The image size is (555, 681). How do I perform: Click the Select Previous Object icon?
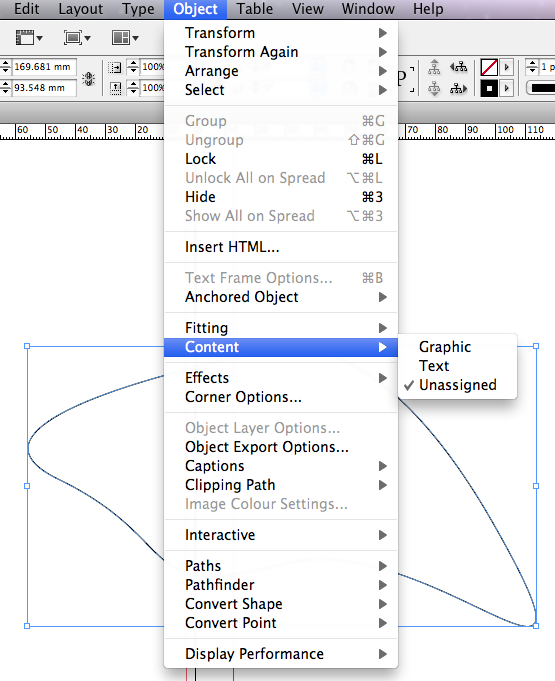point(458,67)
